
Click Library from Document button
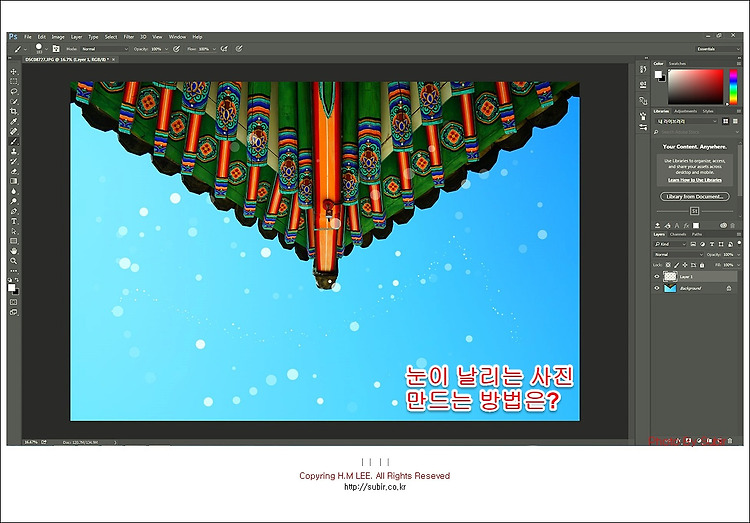click(x=695, y=197)
